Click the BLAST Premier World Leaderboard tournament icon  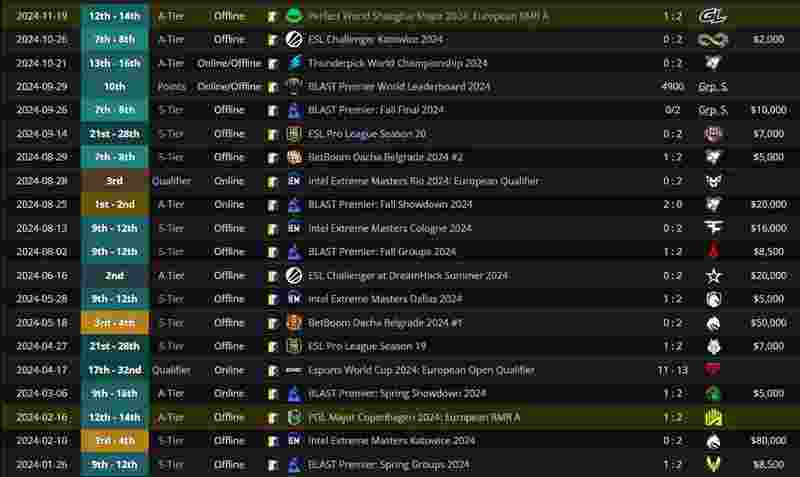[294, 86]
